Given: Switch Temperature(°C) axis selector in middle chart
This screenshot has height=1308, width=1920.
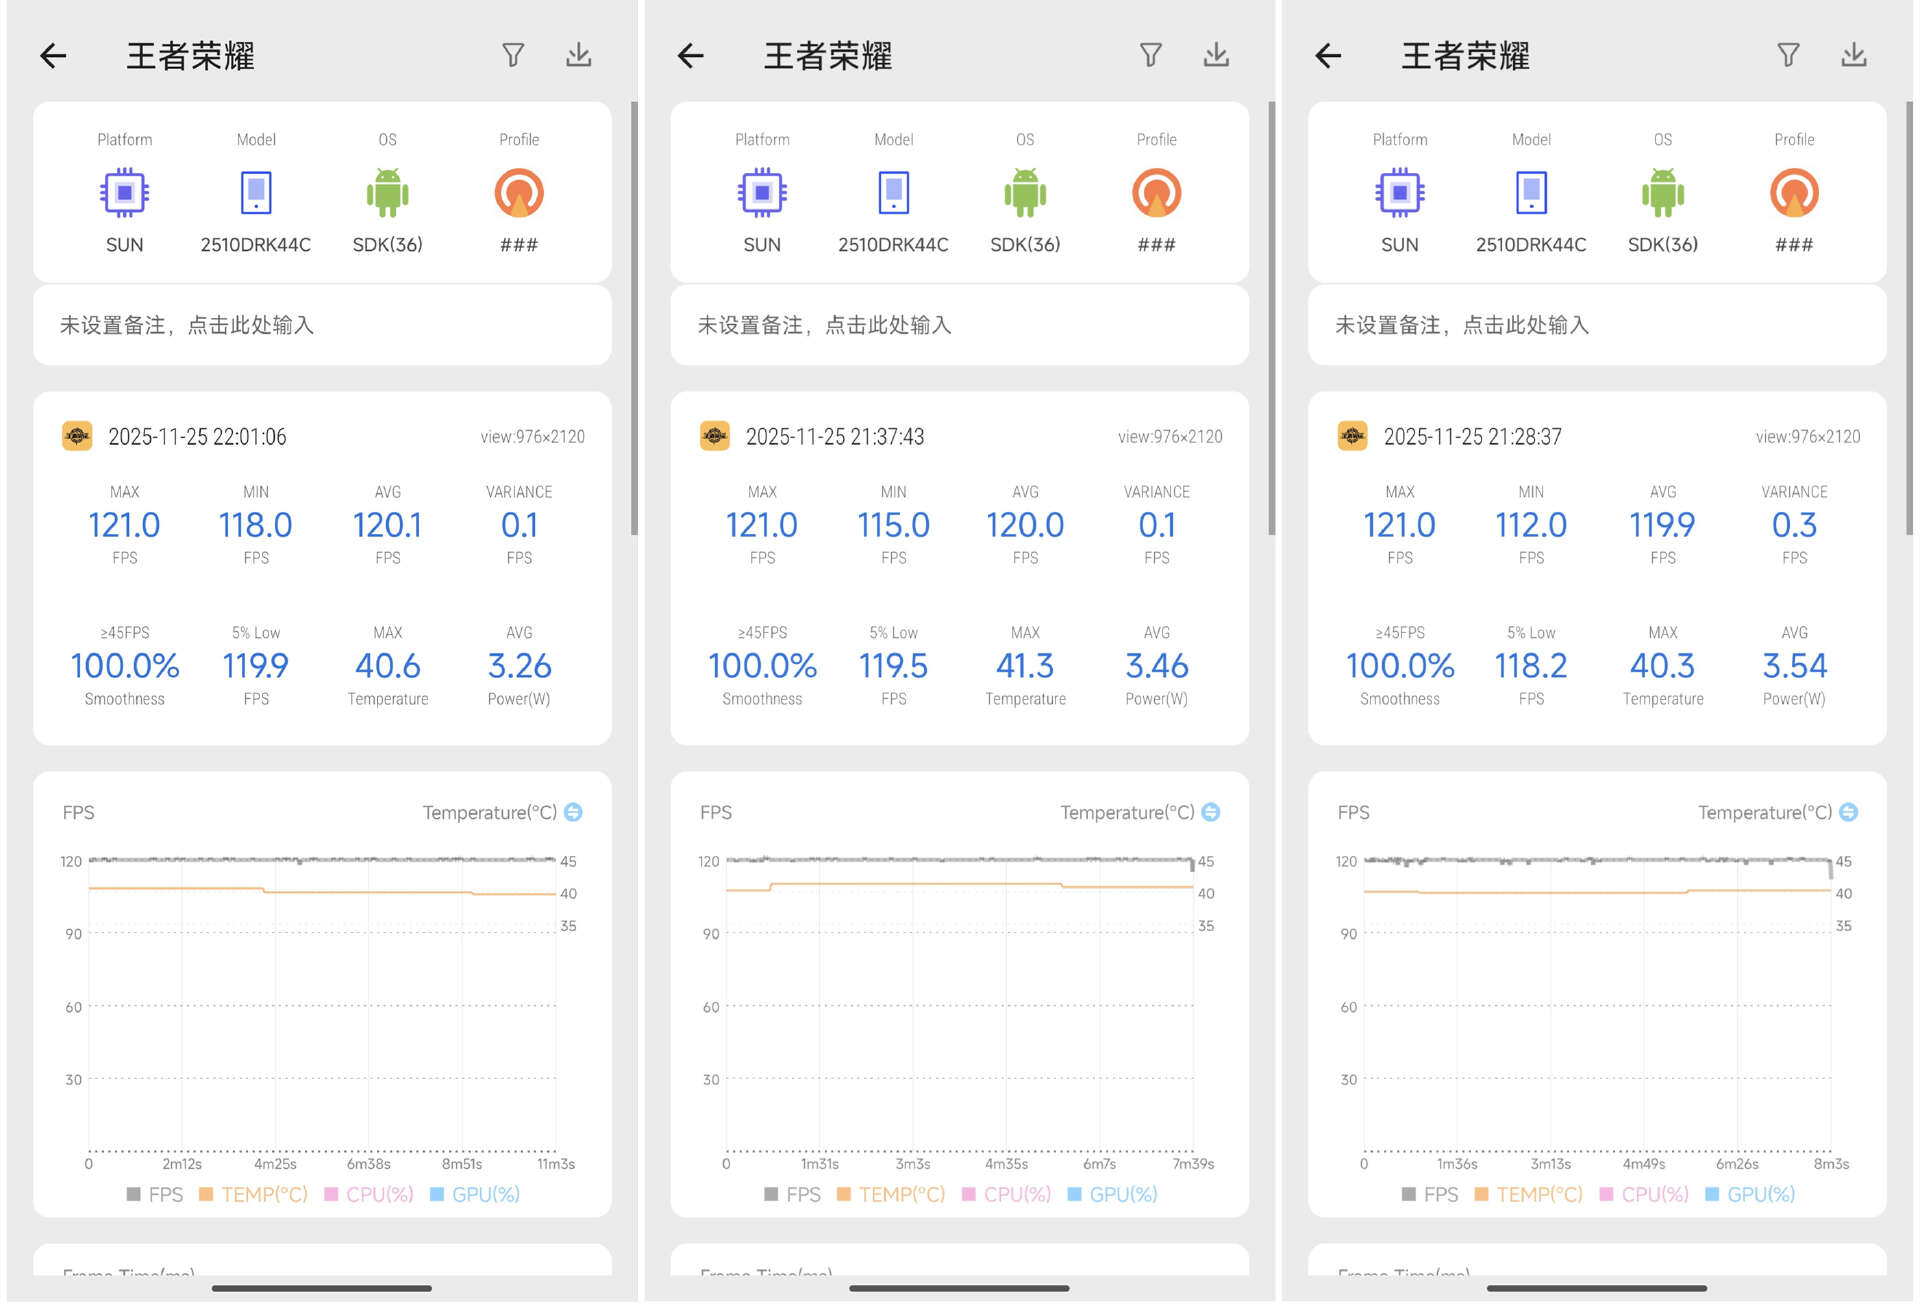Looking at the screenshot, I should pyautogui.click(x=1211, y=812).
